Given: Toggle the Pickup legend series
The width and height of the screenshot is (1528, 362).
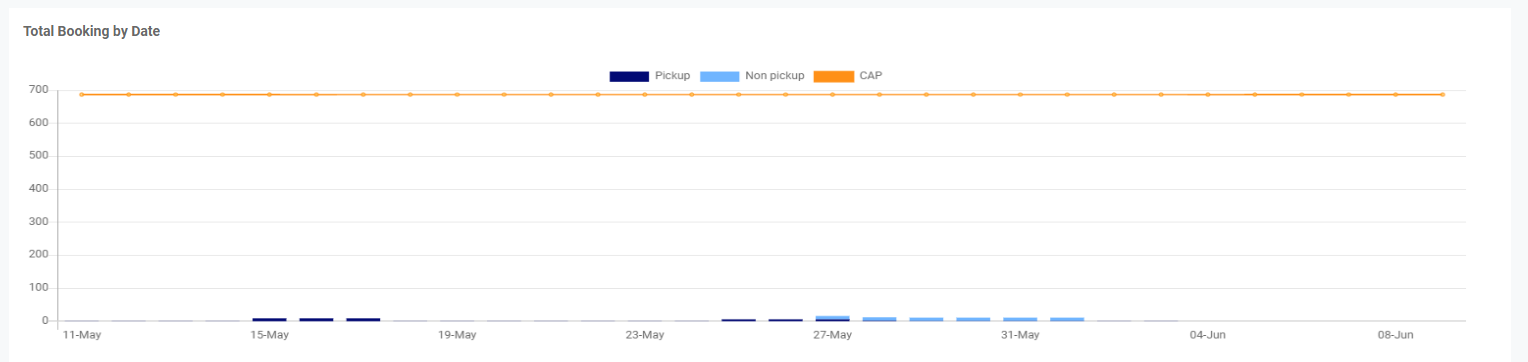Looking at the screenshot, I should 650,76.
